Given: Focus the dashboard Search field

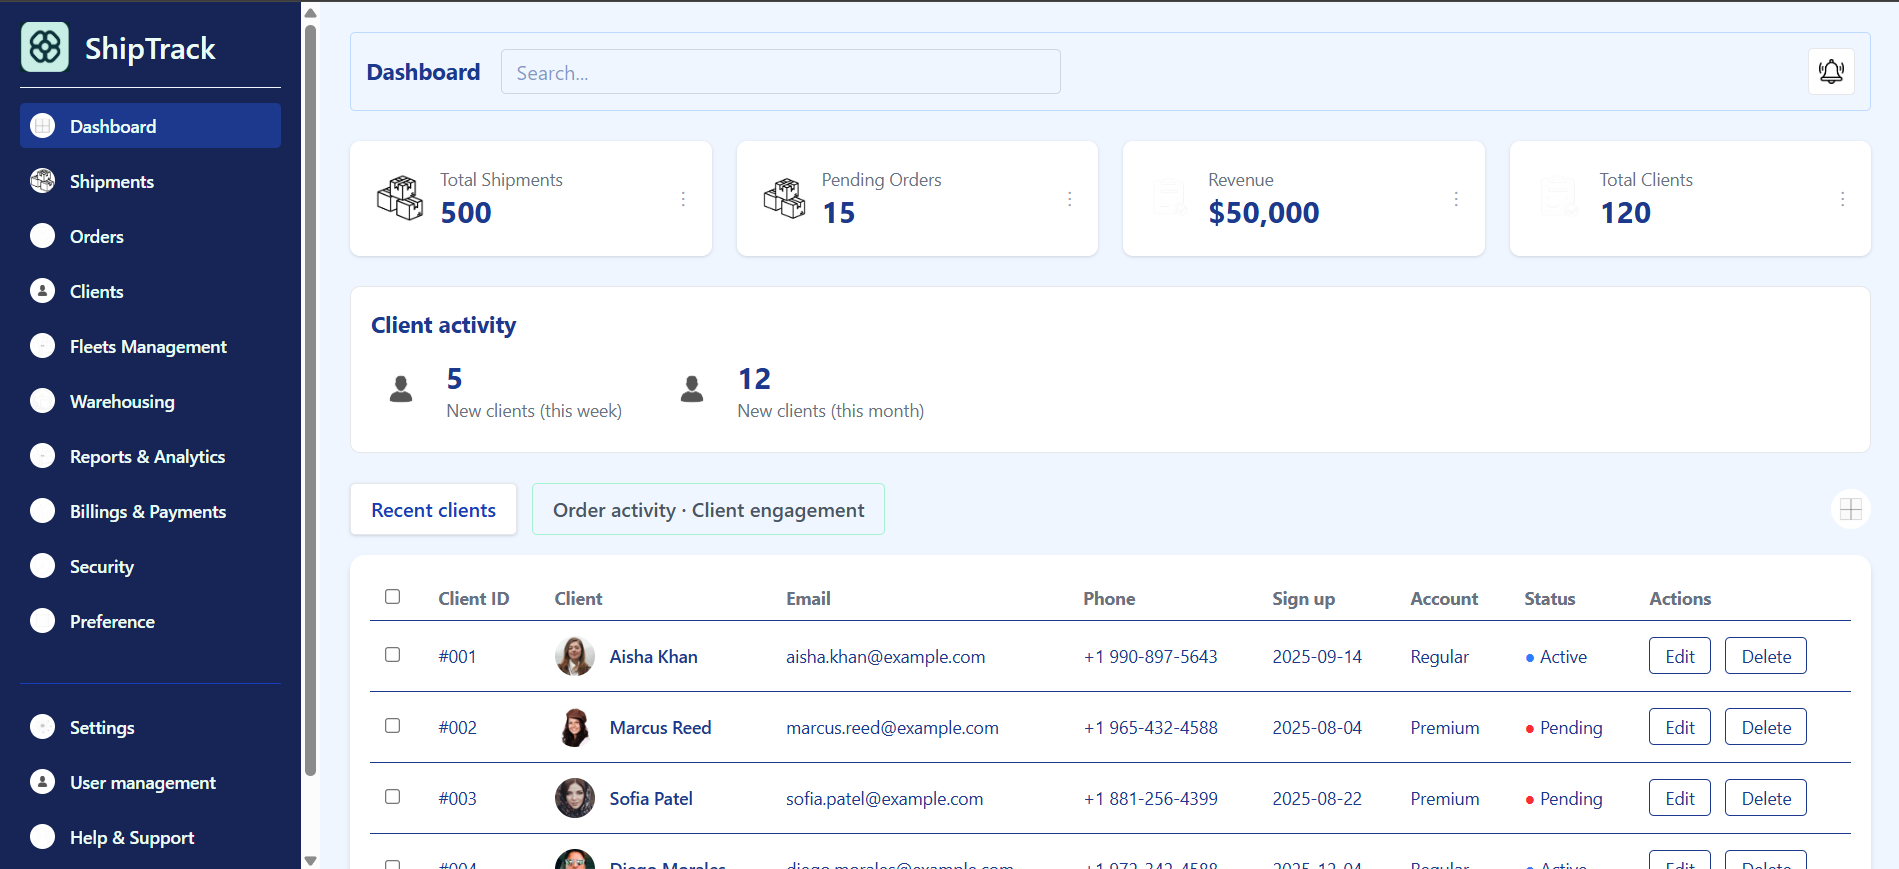Looking at the screenshot, I should 780,73.
